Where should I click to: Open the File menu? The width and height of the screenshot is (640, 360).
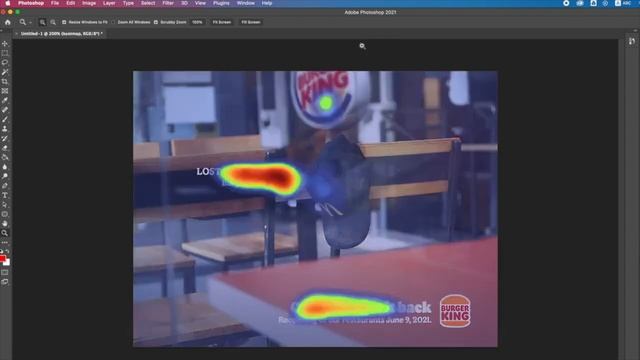[x=55, y=3]
